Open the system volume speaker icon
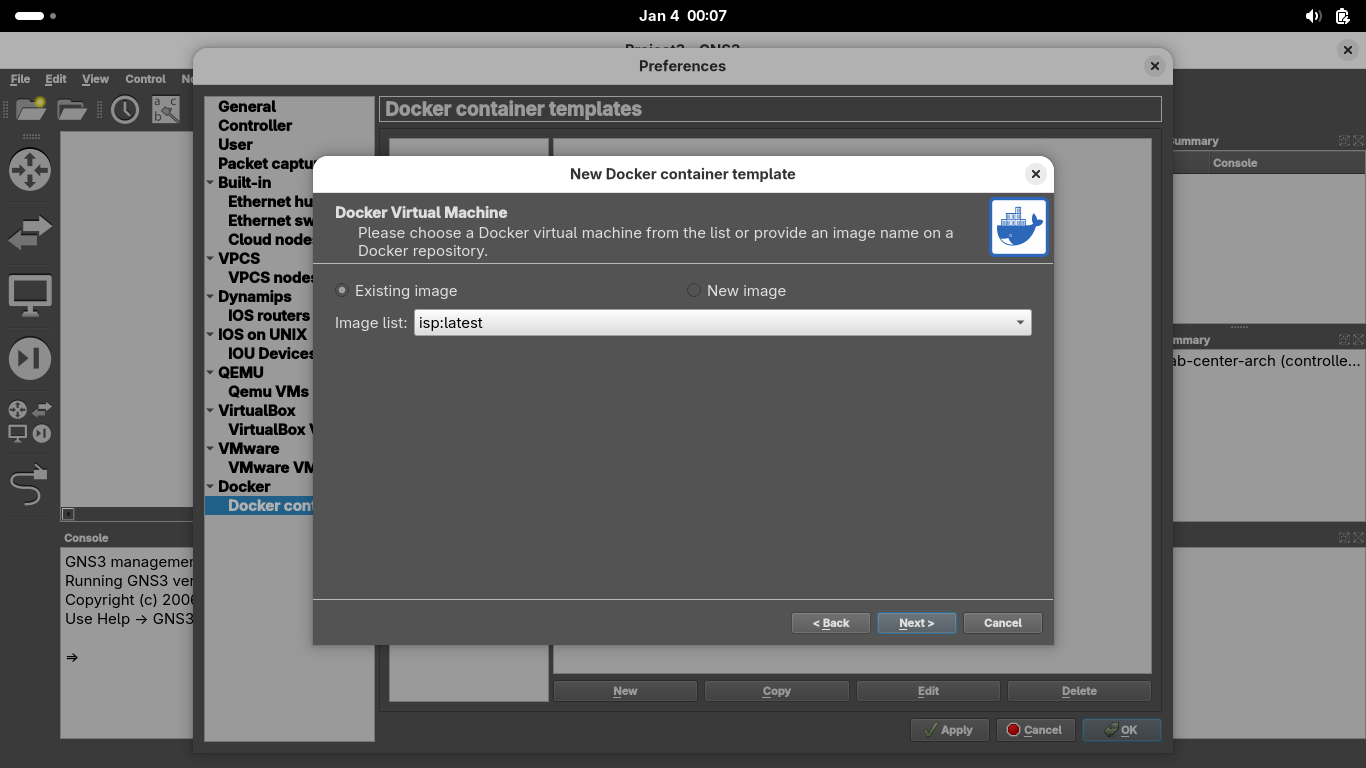 click(1313, 16)
